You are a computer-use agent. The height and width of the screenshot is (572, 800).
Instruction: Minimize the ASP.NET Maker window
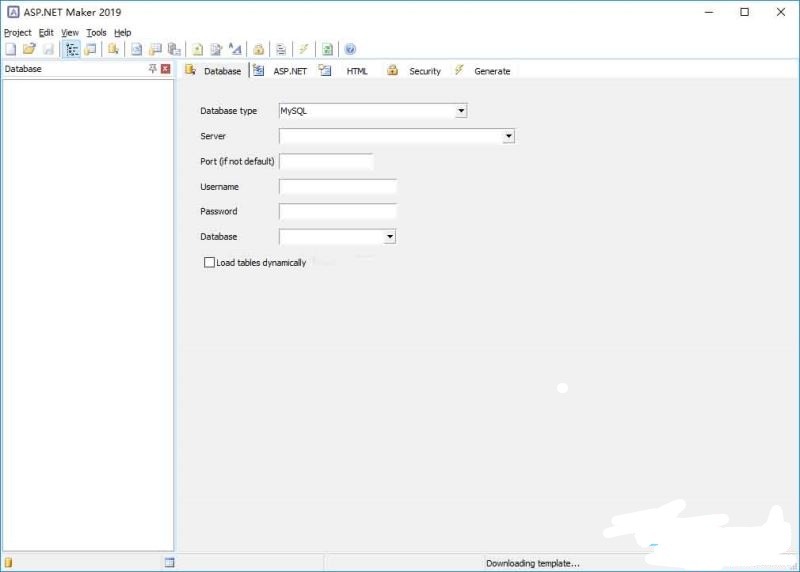tap(709, 12)
